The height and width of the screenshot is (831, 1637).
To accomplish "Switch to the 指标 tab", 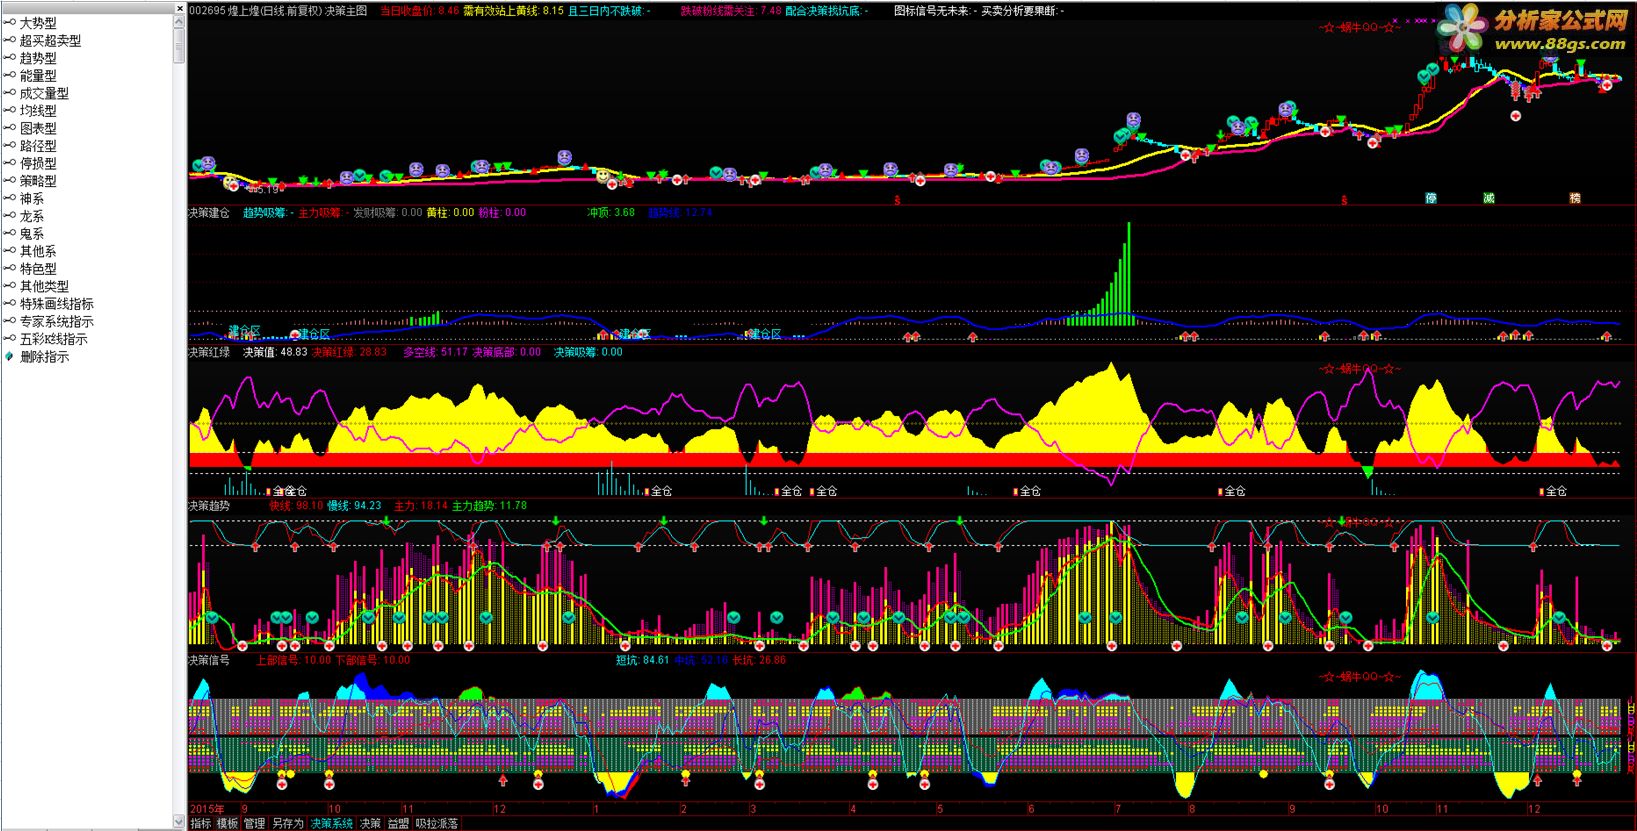I will 201,823.
